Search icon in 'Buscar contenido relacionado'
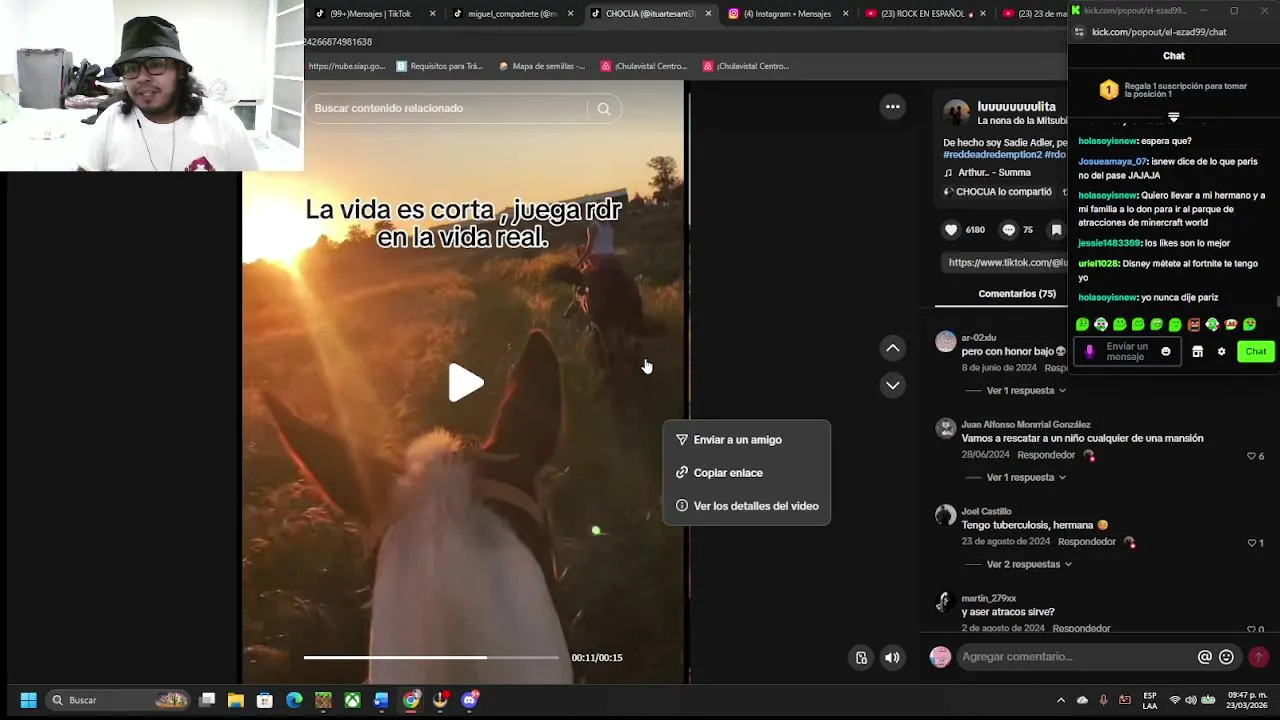This screenshot has width=1280, height=720. 604,109
